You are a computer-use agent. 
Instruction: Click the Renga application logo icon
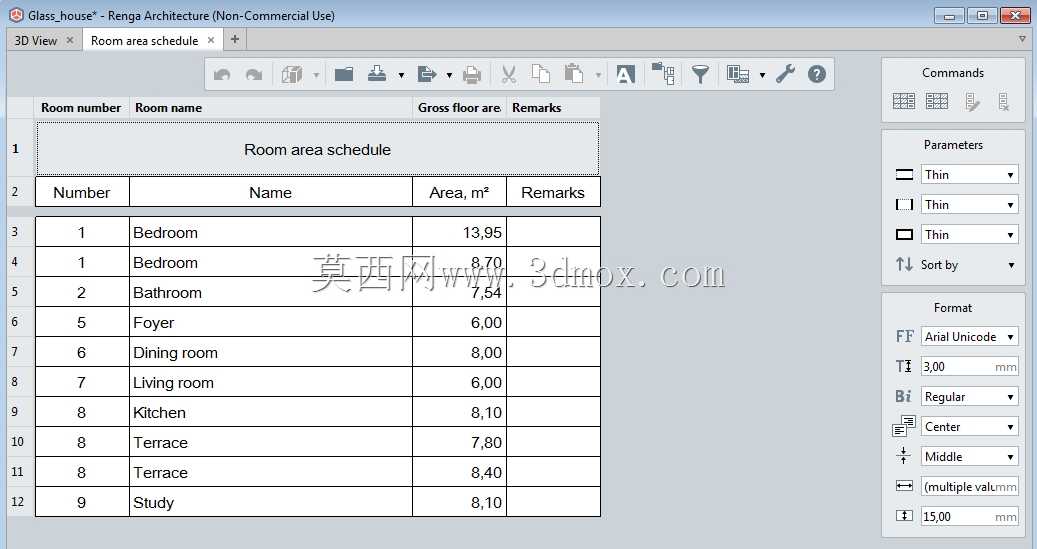pyautogui.click(x=16, y=15)
